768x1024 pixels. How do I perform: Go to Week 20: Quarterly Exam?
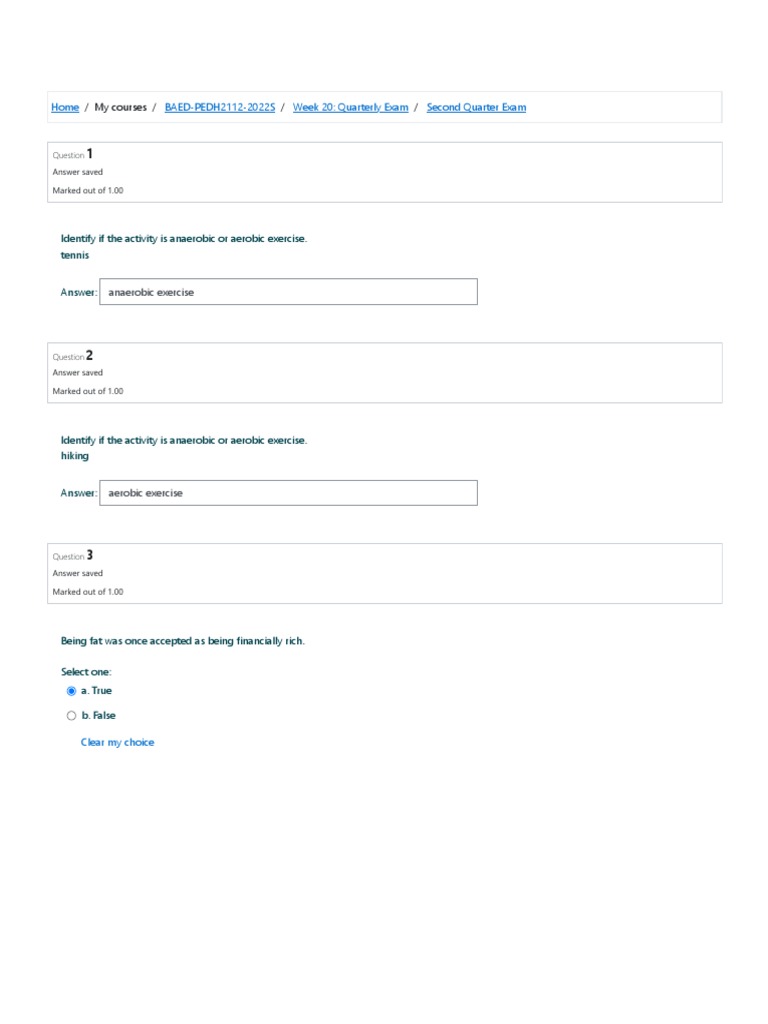coord(350,107)
